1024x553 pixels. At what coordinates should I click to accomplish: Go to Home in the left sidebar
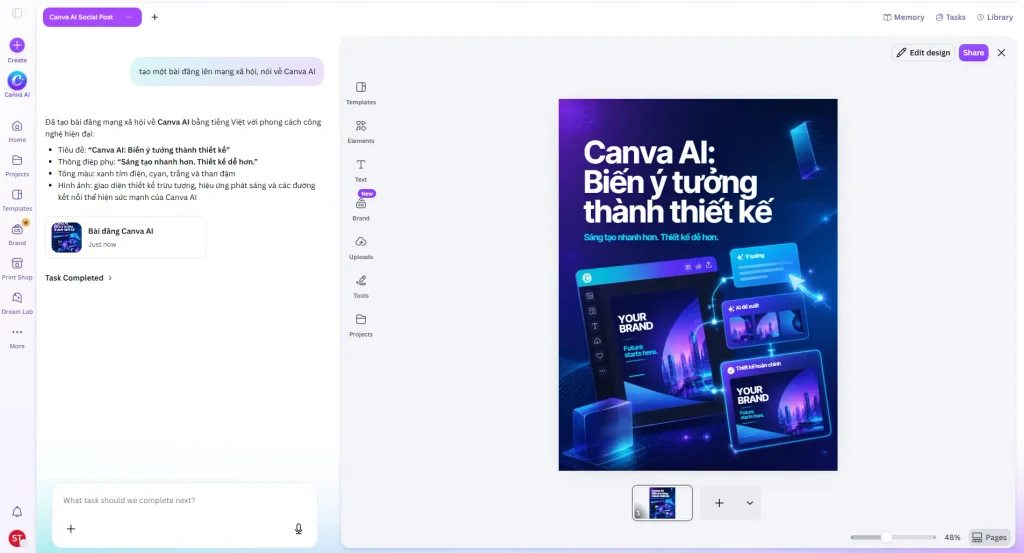(17, 131)
